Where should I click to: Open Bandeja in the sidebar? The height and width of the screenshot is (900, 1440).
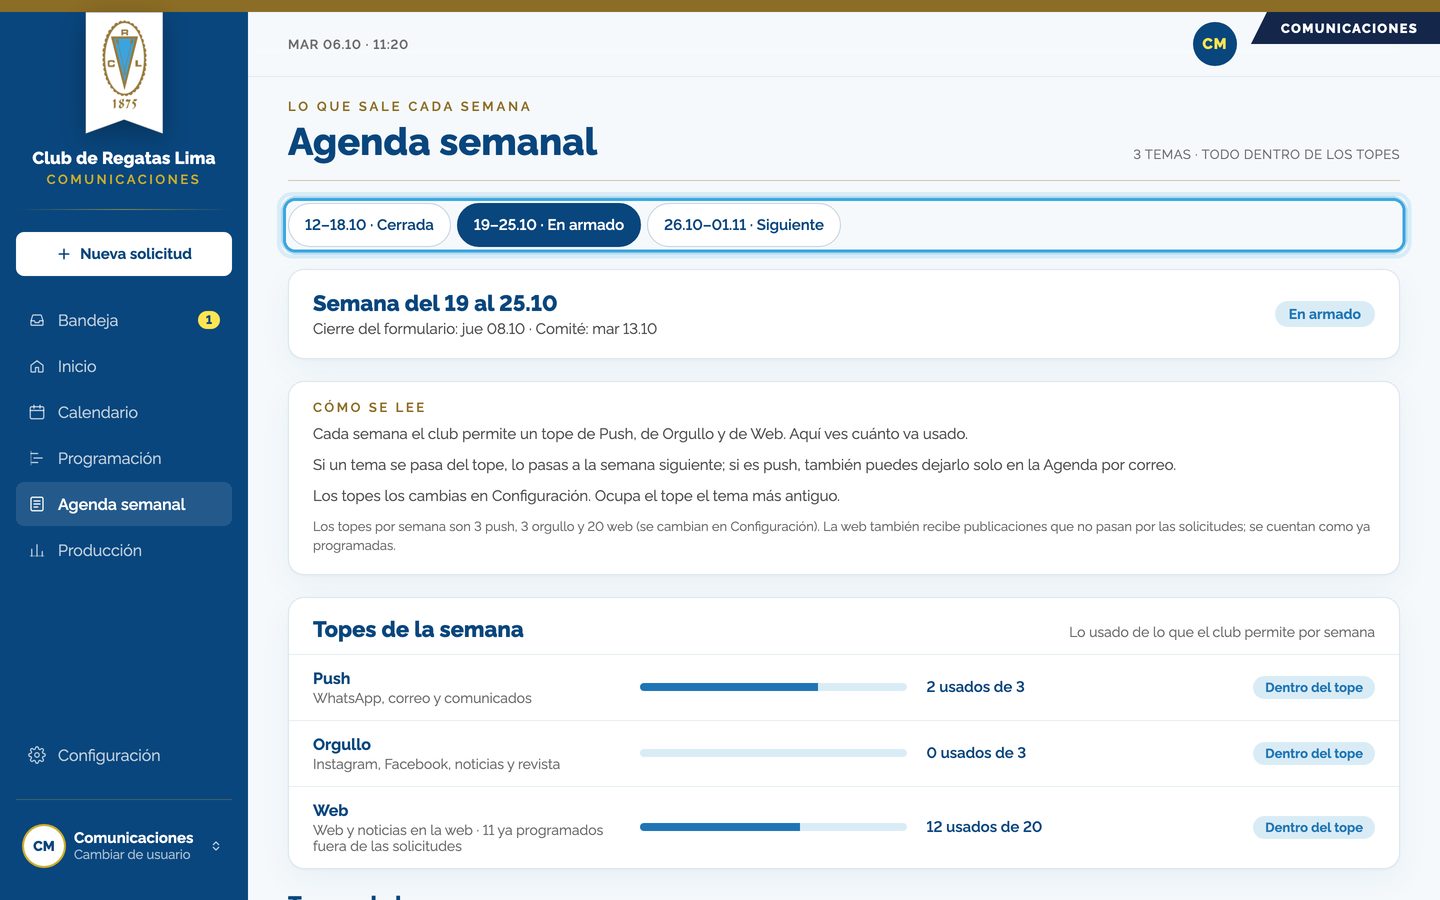(x=124, y=320)
